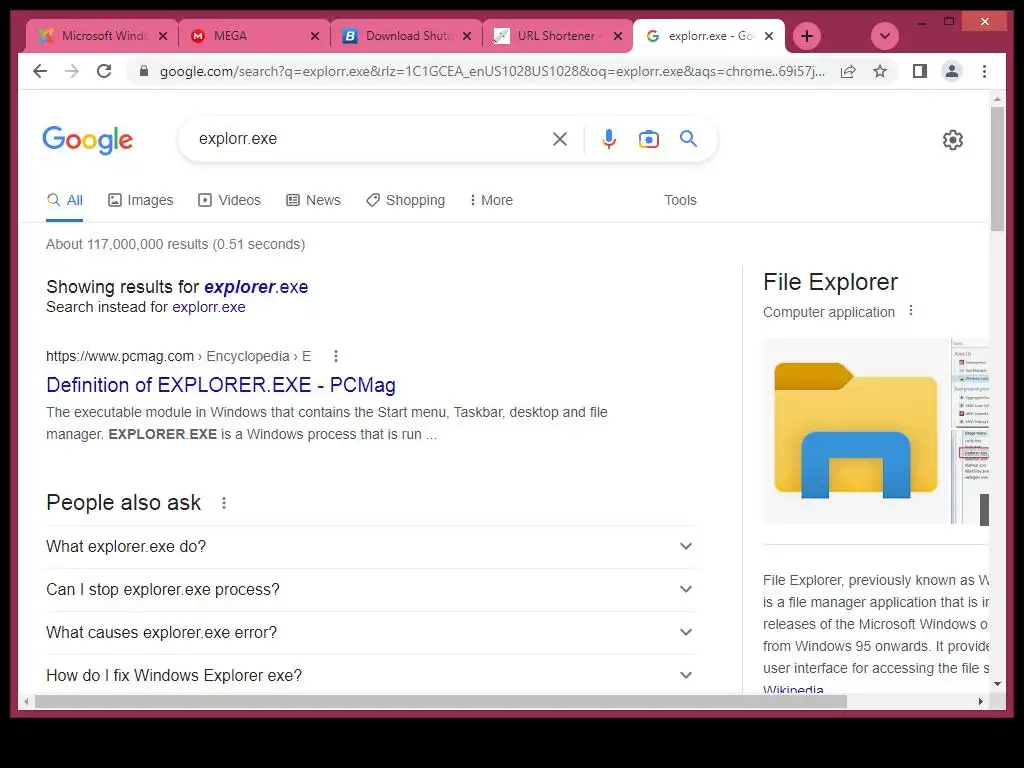Close the MEGA tab
This screenshot has height=768, width=1024.
tap(315, 36)
